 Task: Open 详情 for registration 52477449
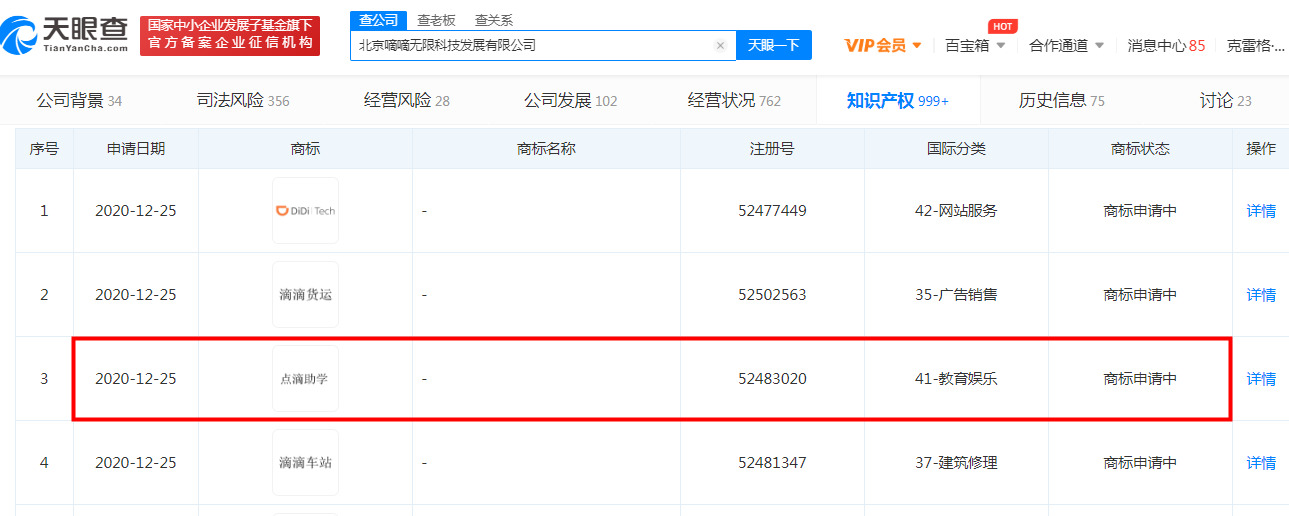(x=1261, y=211)
